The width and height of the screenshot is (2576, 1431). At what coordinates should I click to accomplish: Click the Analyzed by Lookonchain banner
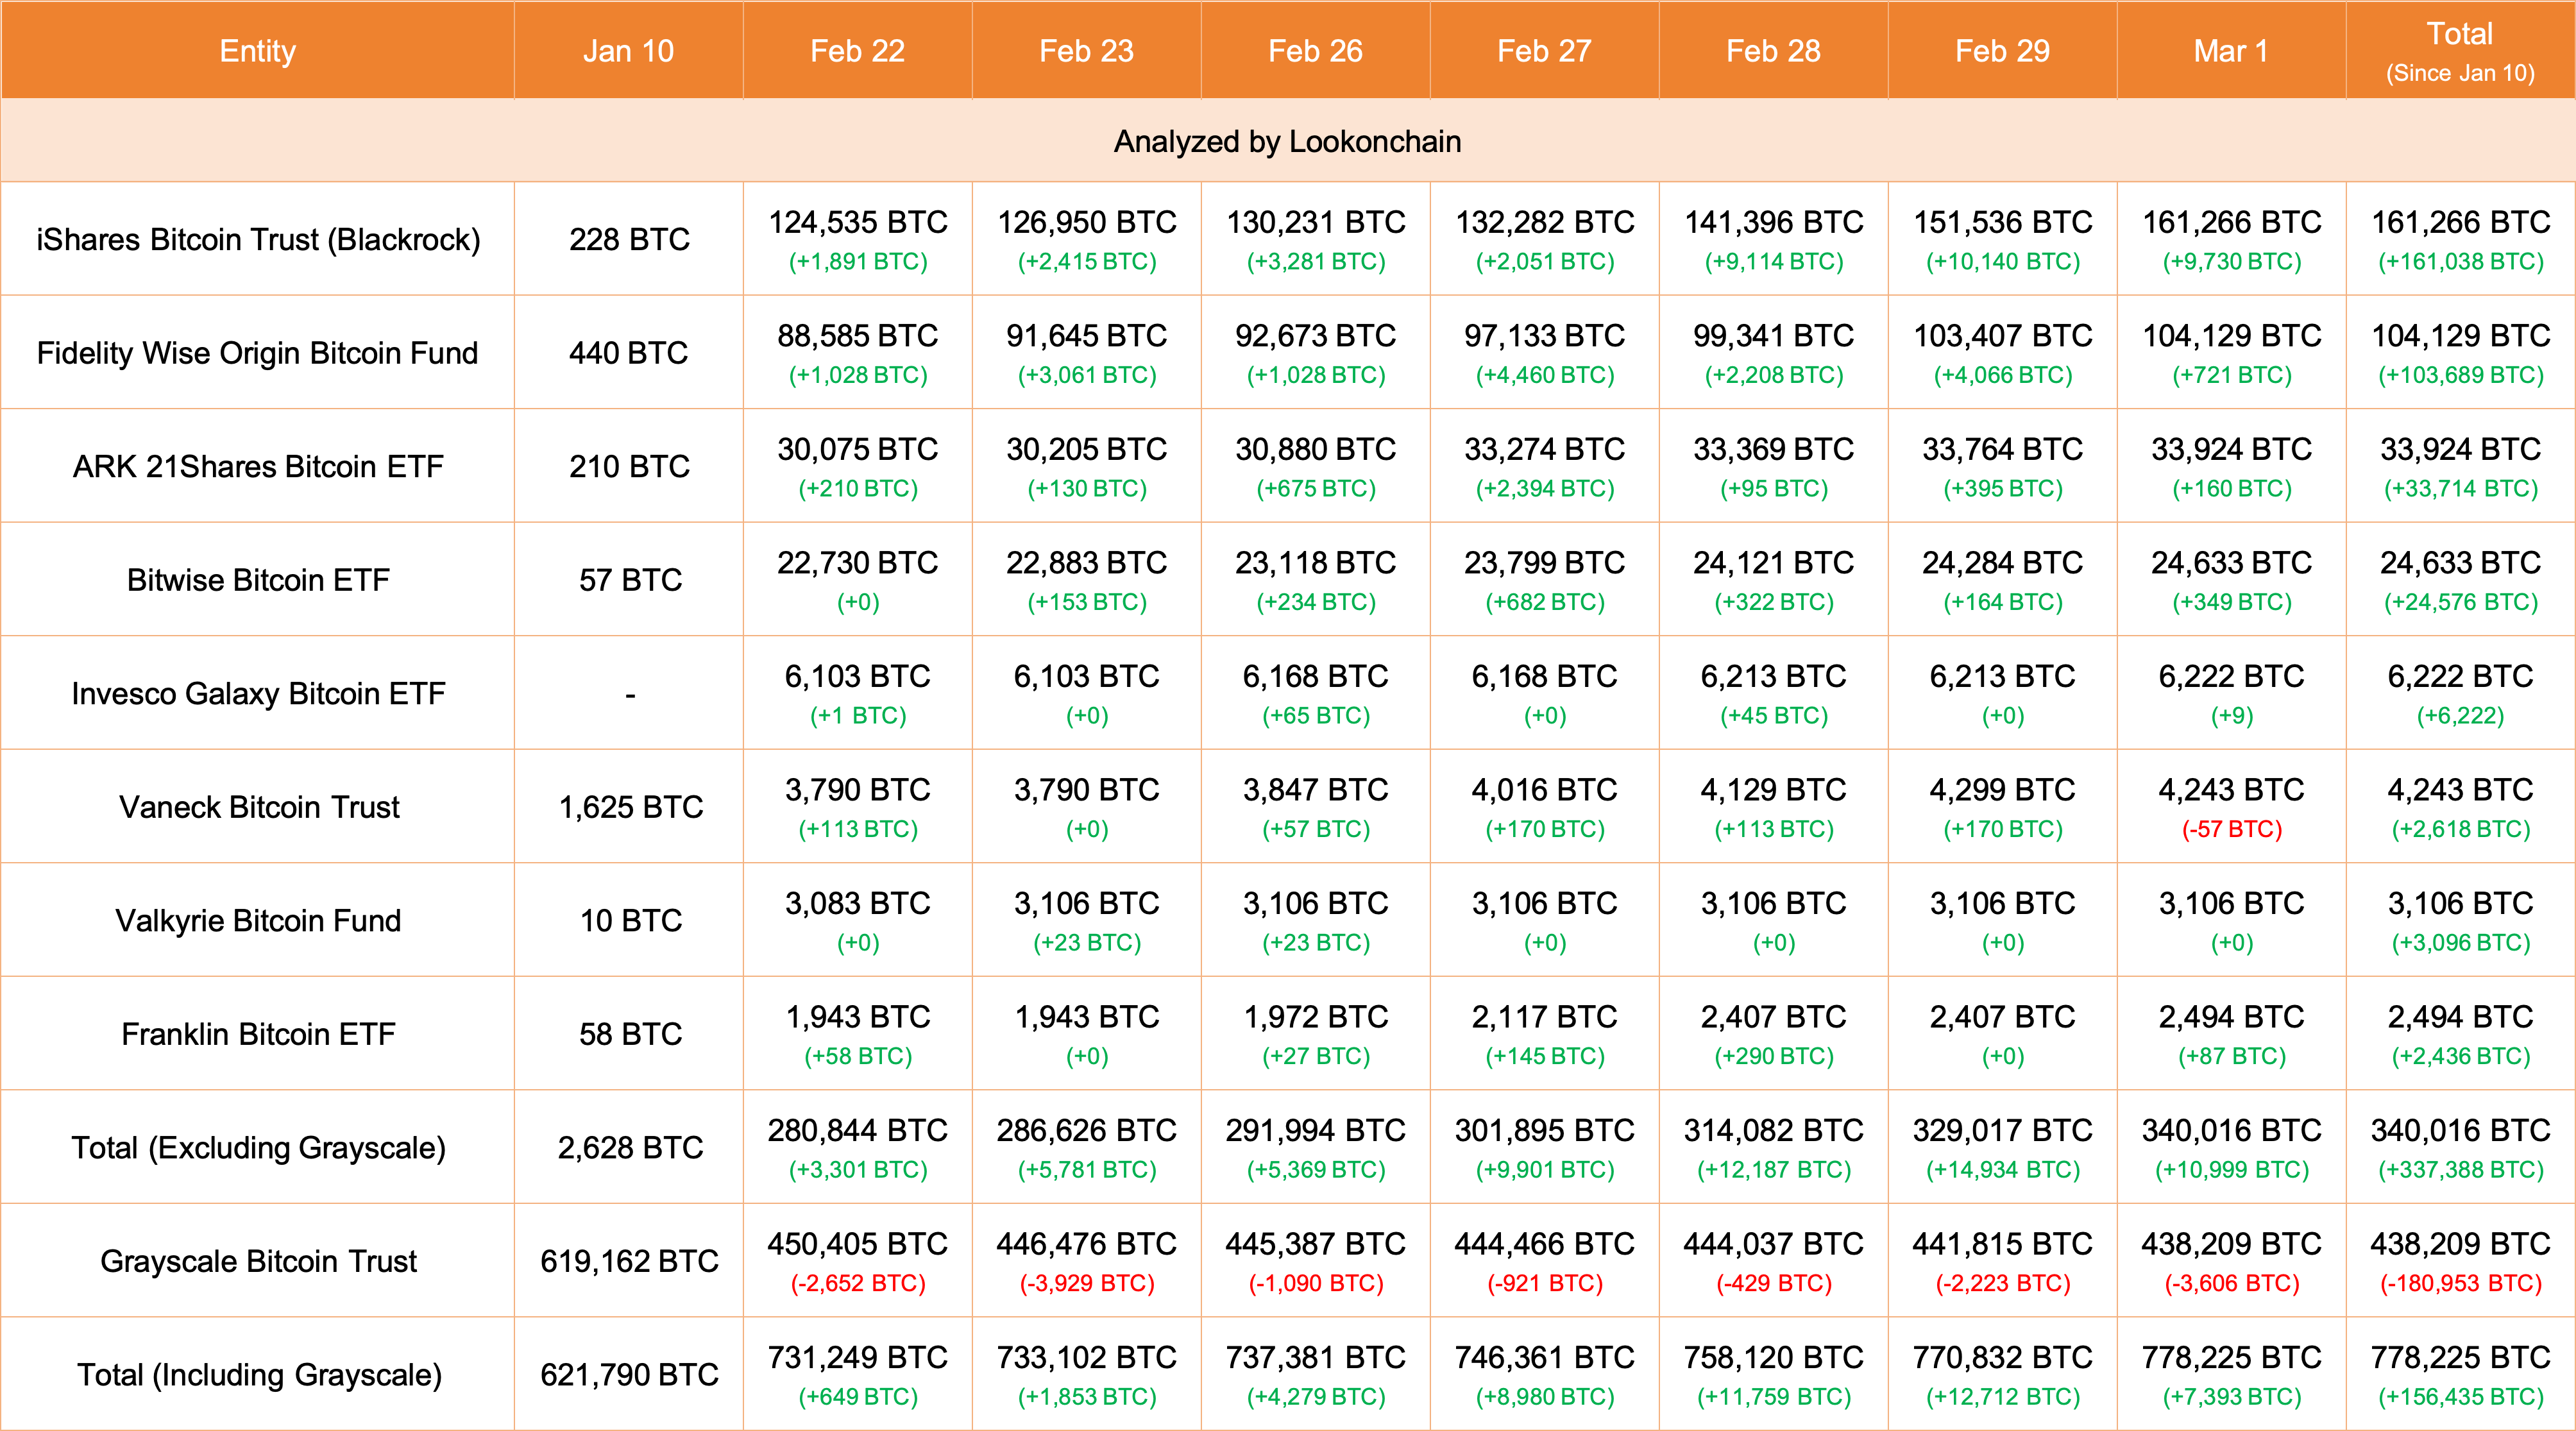(x=1287, y=141)
